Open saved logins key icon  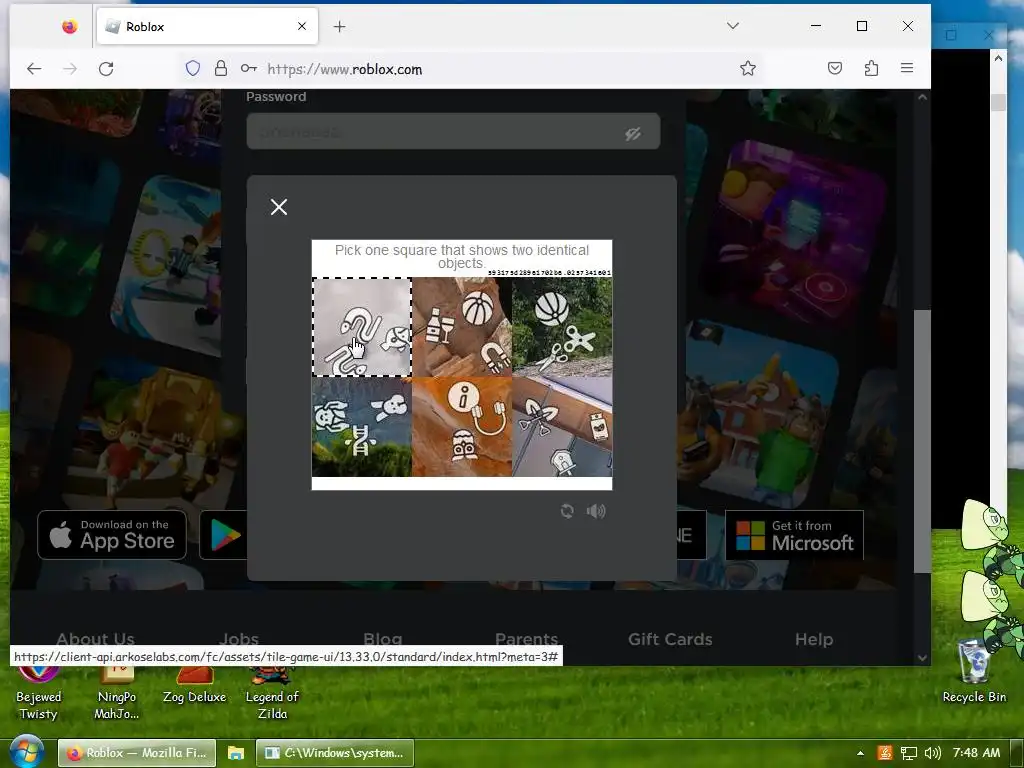click(248, 69)
